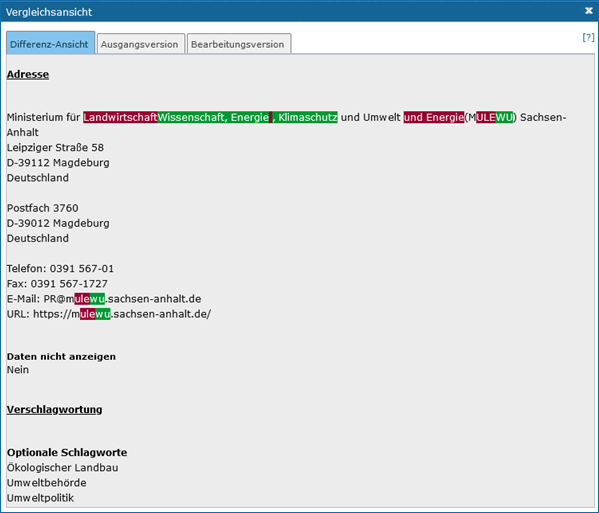
Task: Close the Vergleichsansicht dialog
Action: tap(589, 11)
